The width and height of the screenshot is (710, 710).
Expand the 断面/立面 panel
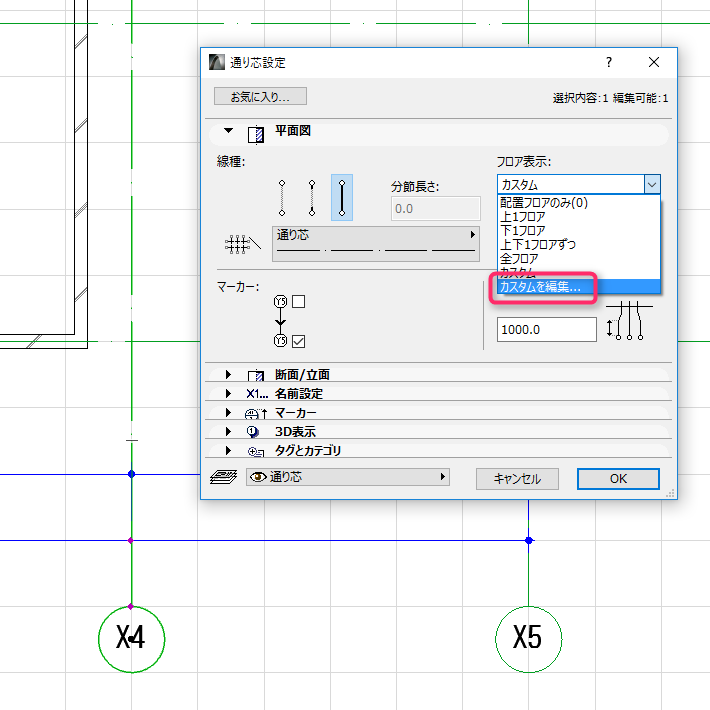coord(228,375)
